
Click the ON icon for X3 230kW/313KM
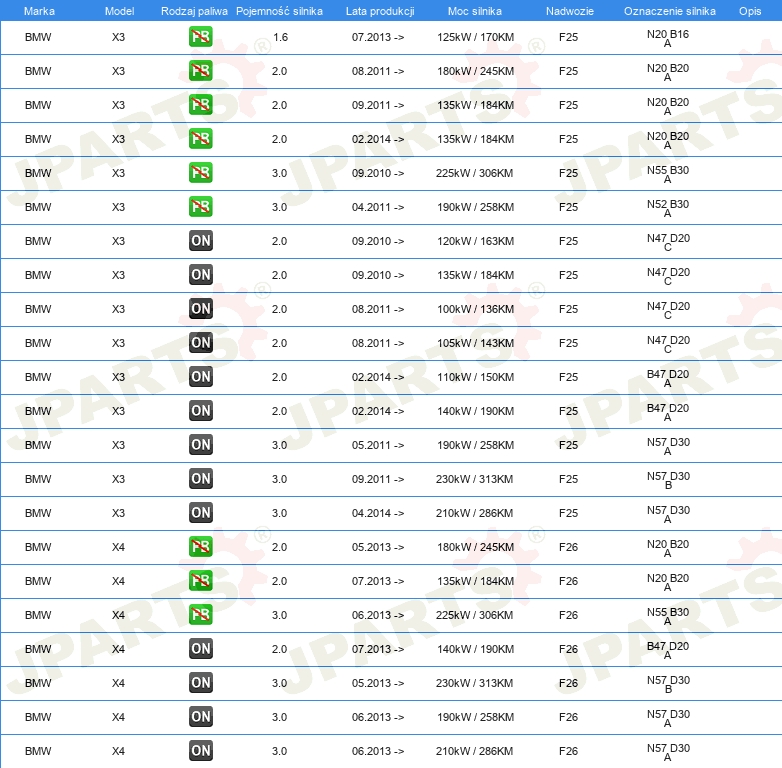200,479
